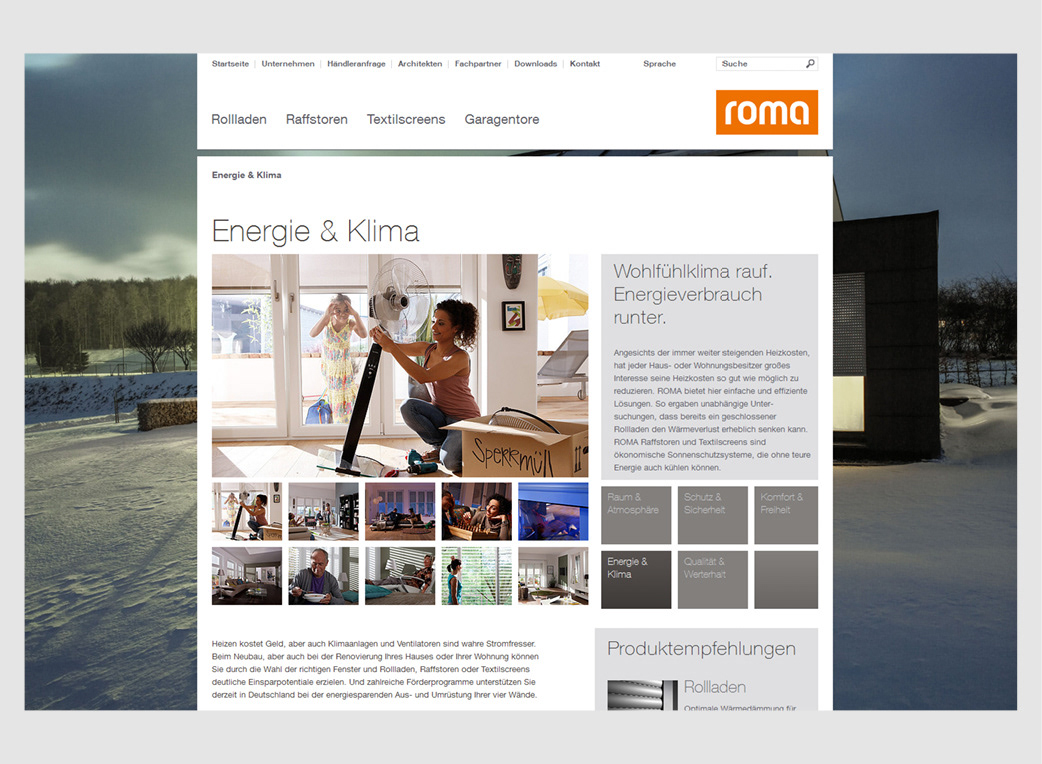Select thumbnail of purple-lit lounge sofa
The height and width of the screenshot is (764, 1042).
(x=400, y=512)
